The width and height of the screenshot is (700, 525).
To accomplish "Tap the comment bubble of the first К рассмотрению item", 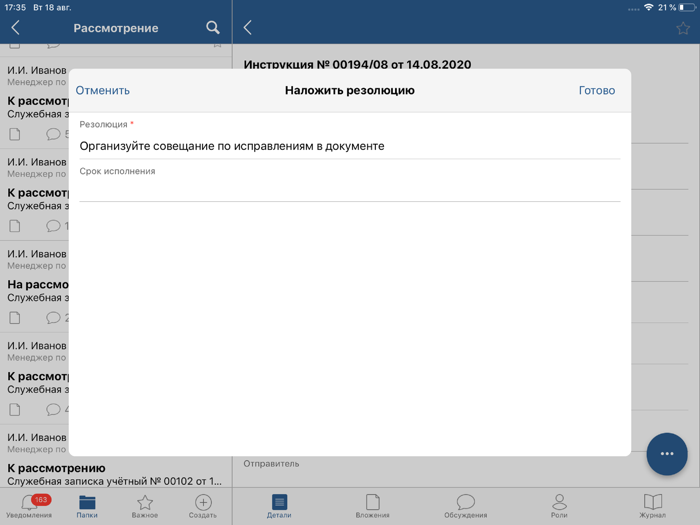I will click(53, 134).
